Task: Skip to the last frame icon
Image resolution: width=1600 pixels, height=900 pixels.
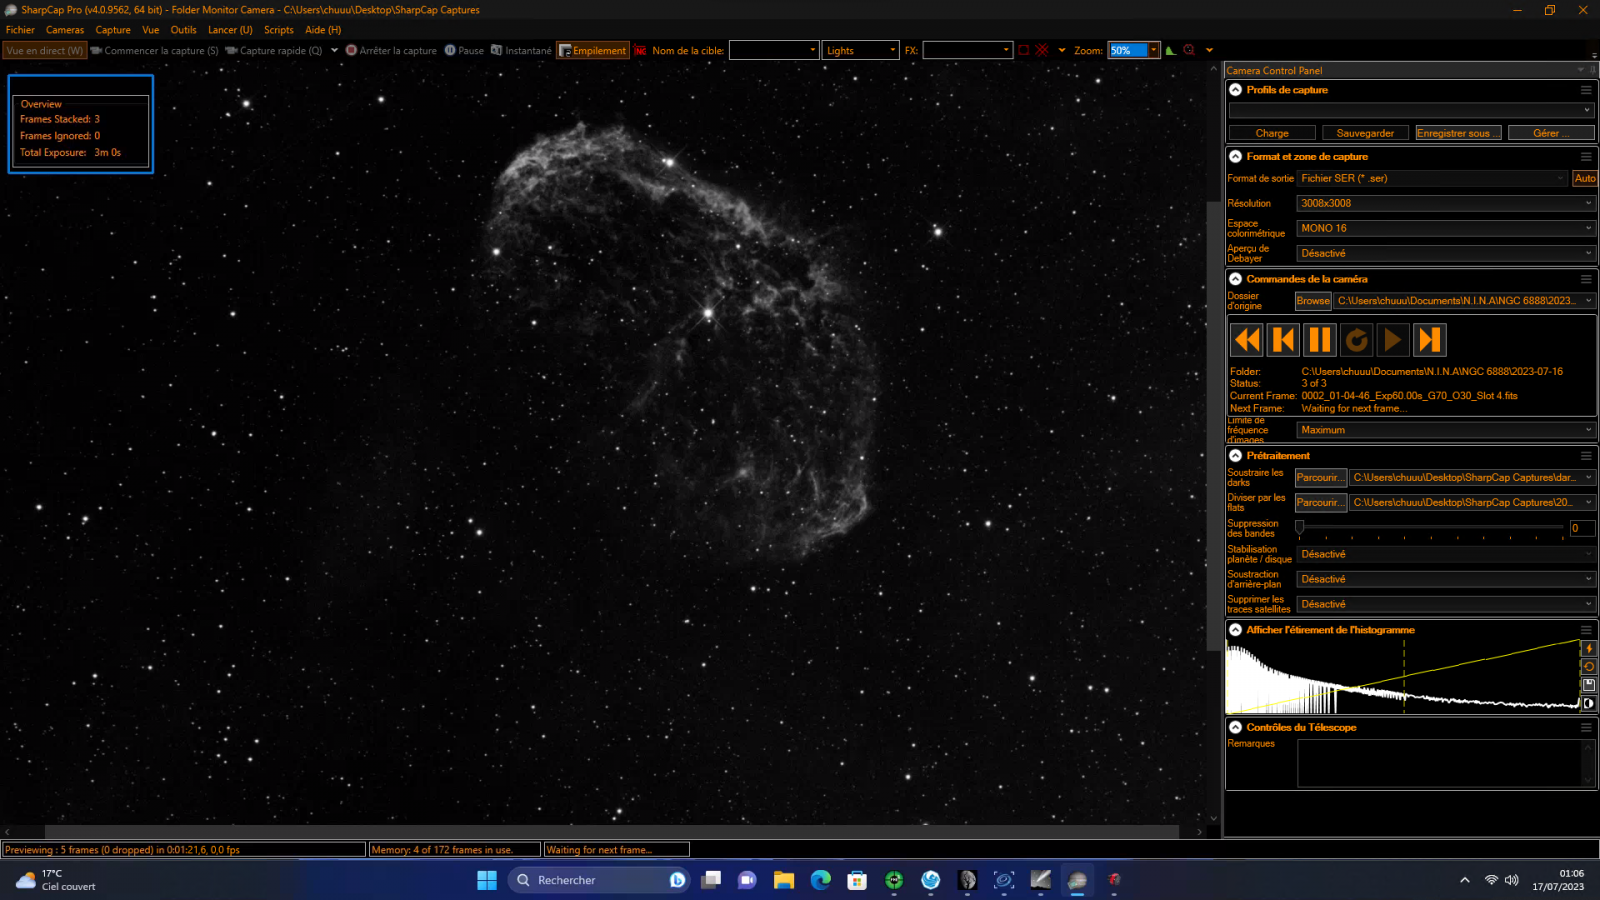Action: tap(1429, 340)
